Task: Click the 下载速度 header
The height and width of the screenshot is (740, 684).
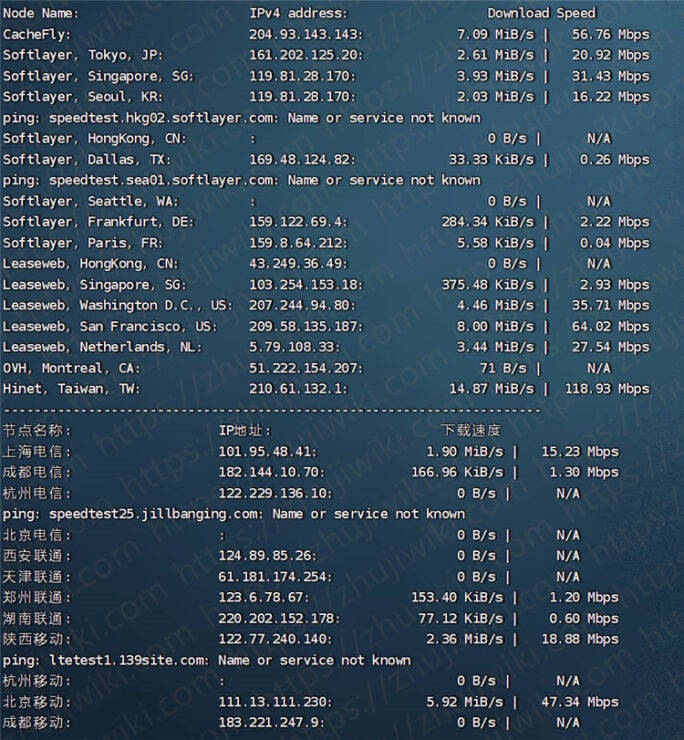Action: tap(471, 430)
